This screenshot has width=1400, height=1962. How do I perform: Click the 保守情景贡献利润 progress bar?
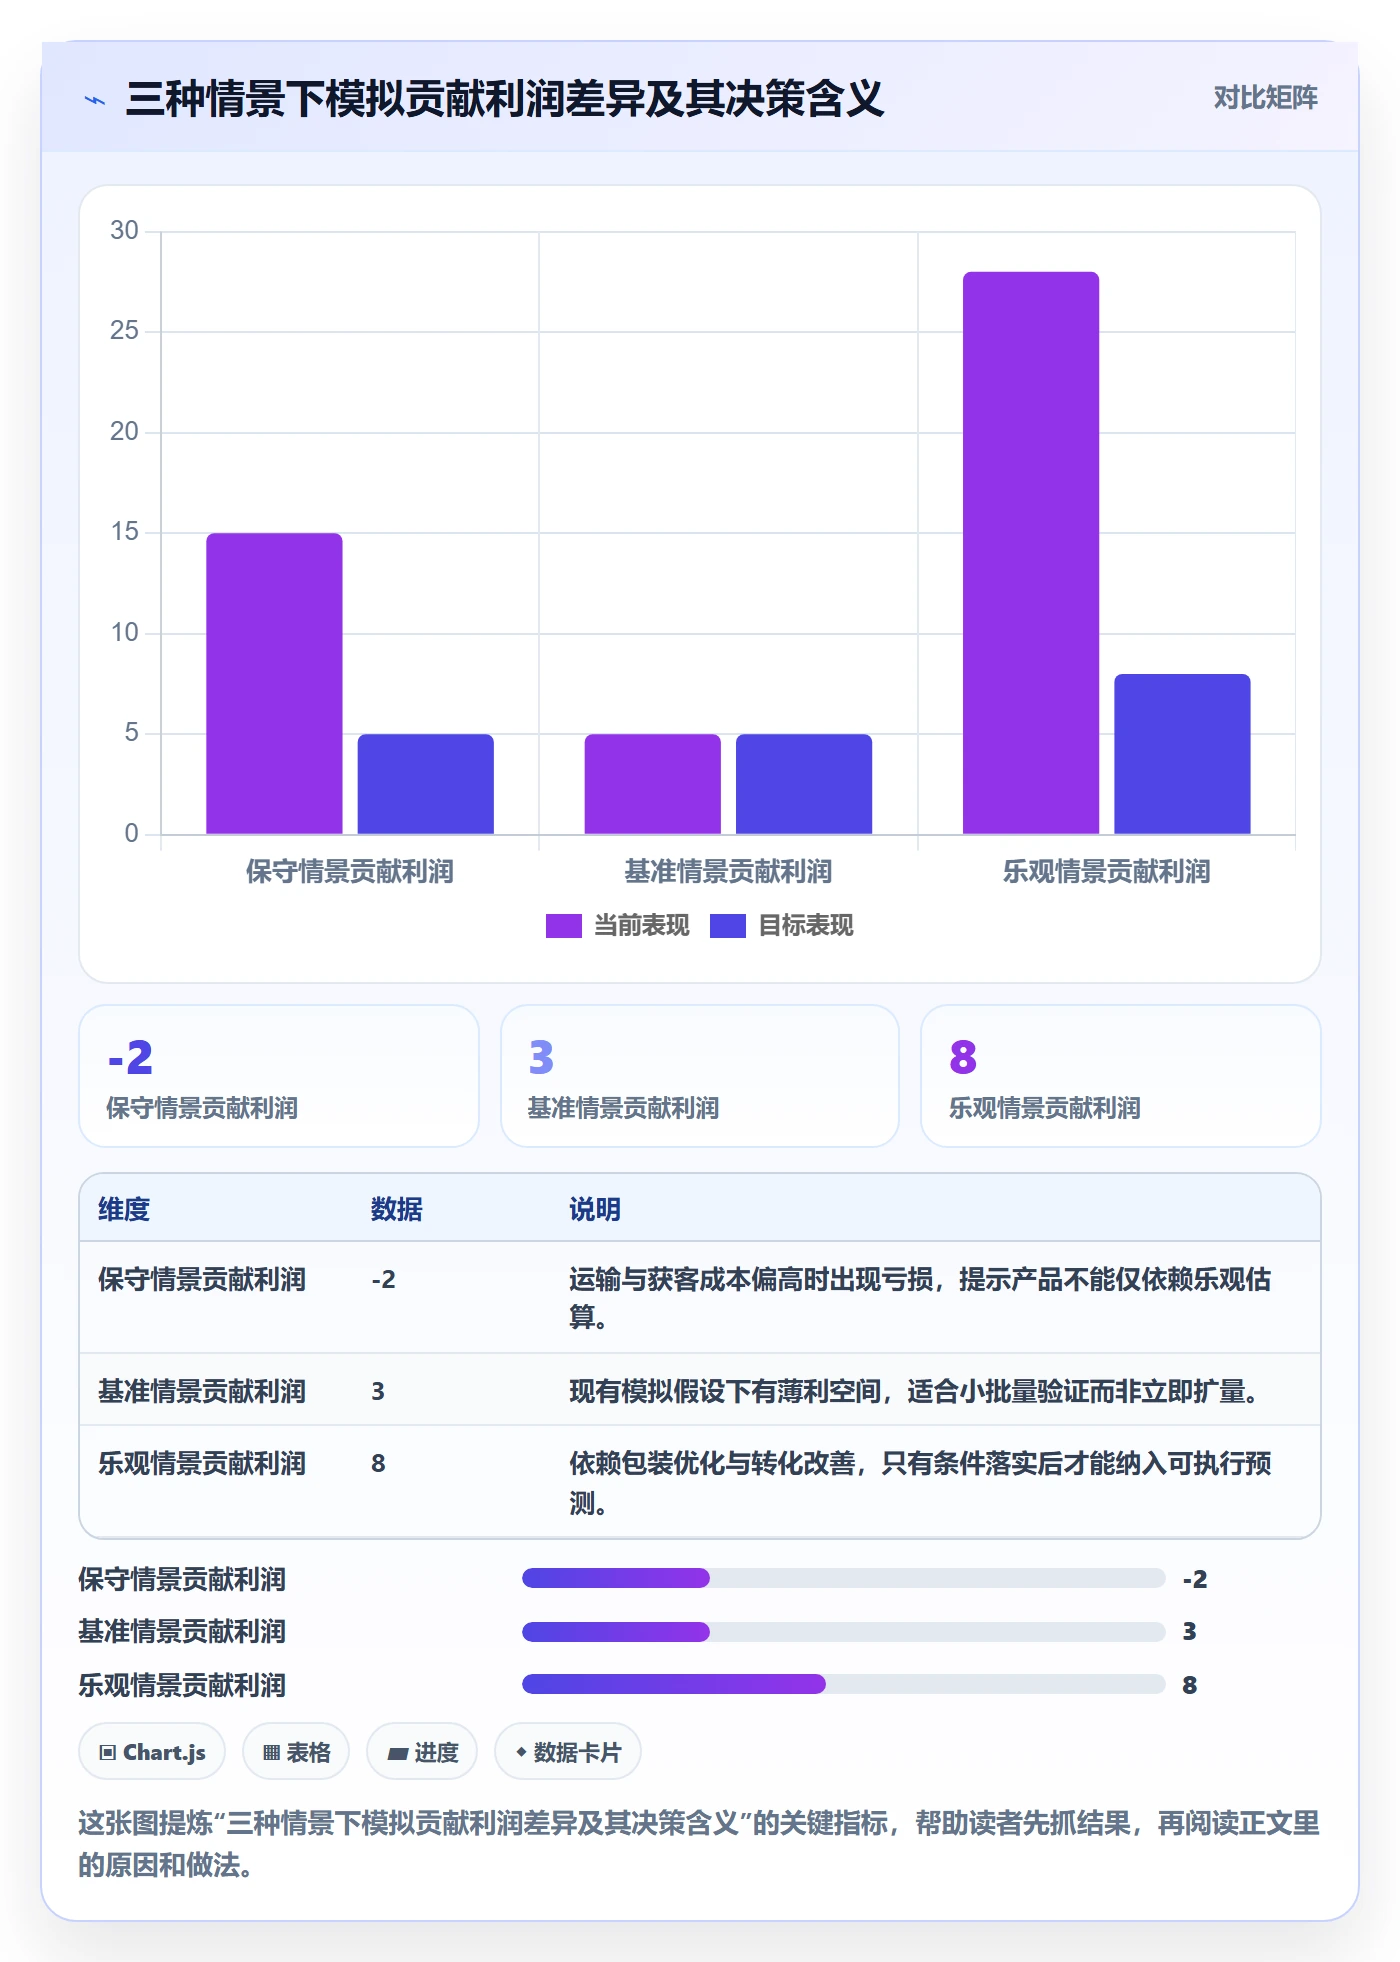point(844,1578)
